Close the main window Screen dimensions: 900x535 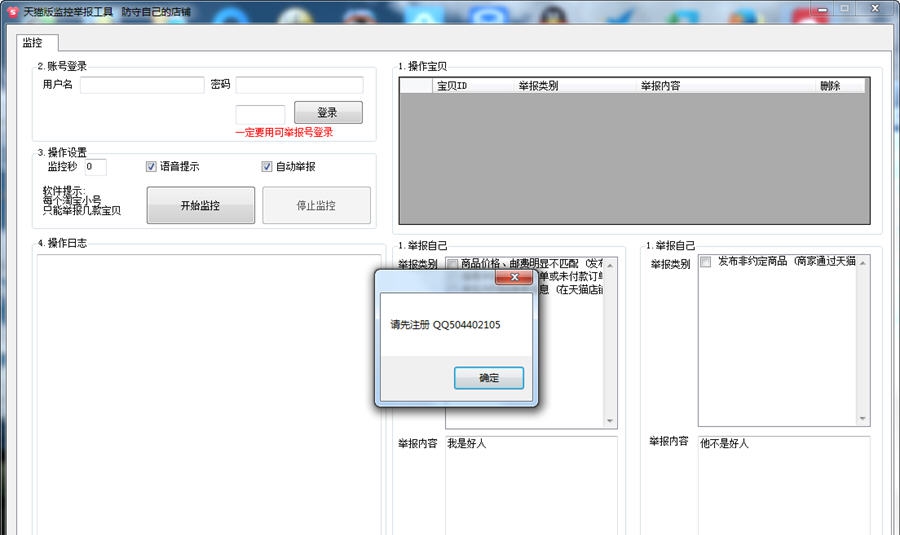click(x=875, y=8)
